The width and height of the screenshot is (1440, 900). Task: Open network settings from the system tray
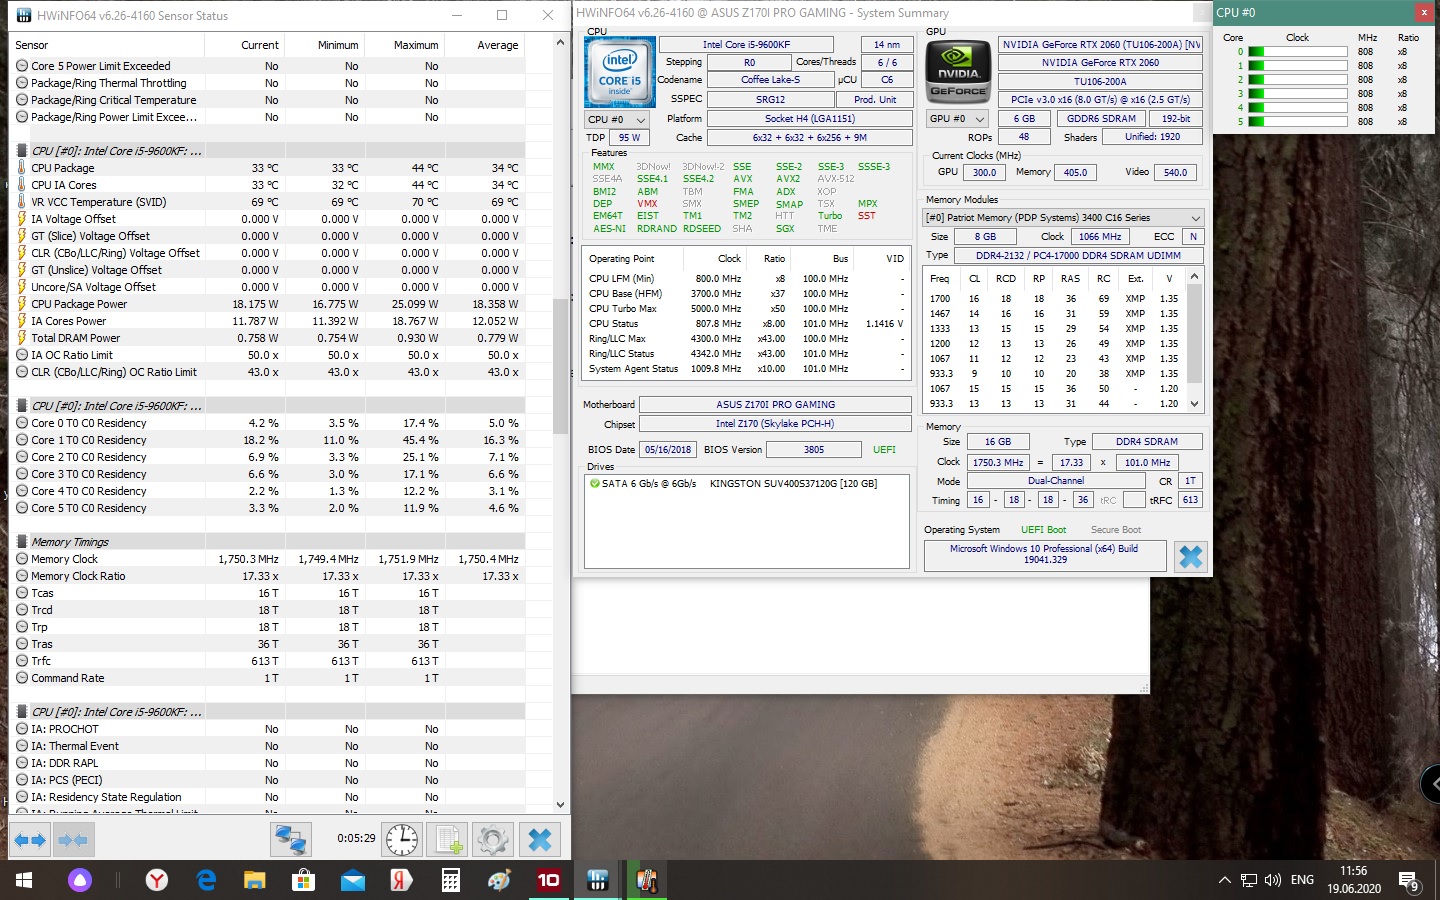[x=1248, y=880]
